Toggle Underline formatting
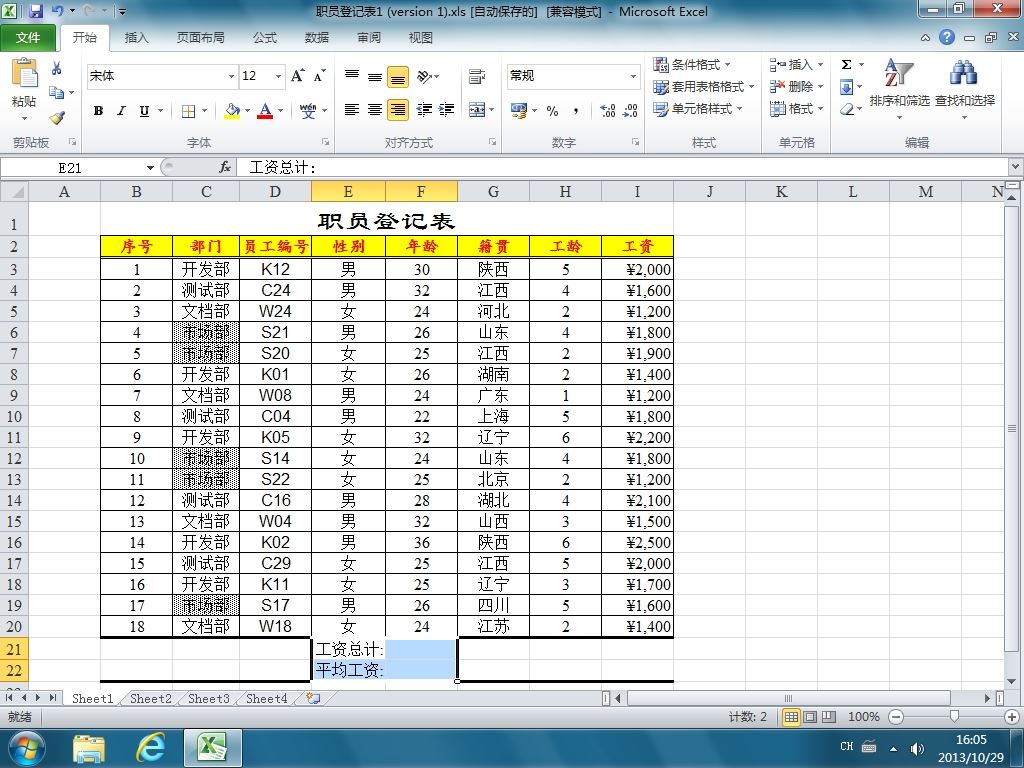Viewport: 1024px width, 768px height. click(x=144, y=111)
